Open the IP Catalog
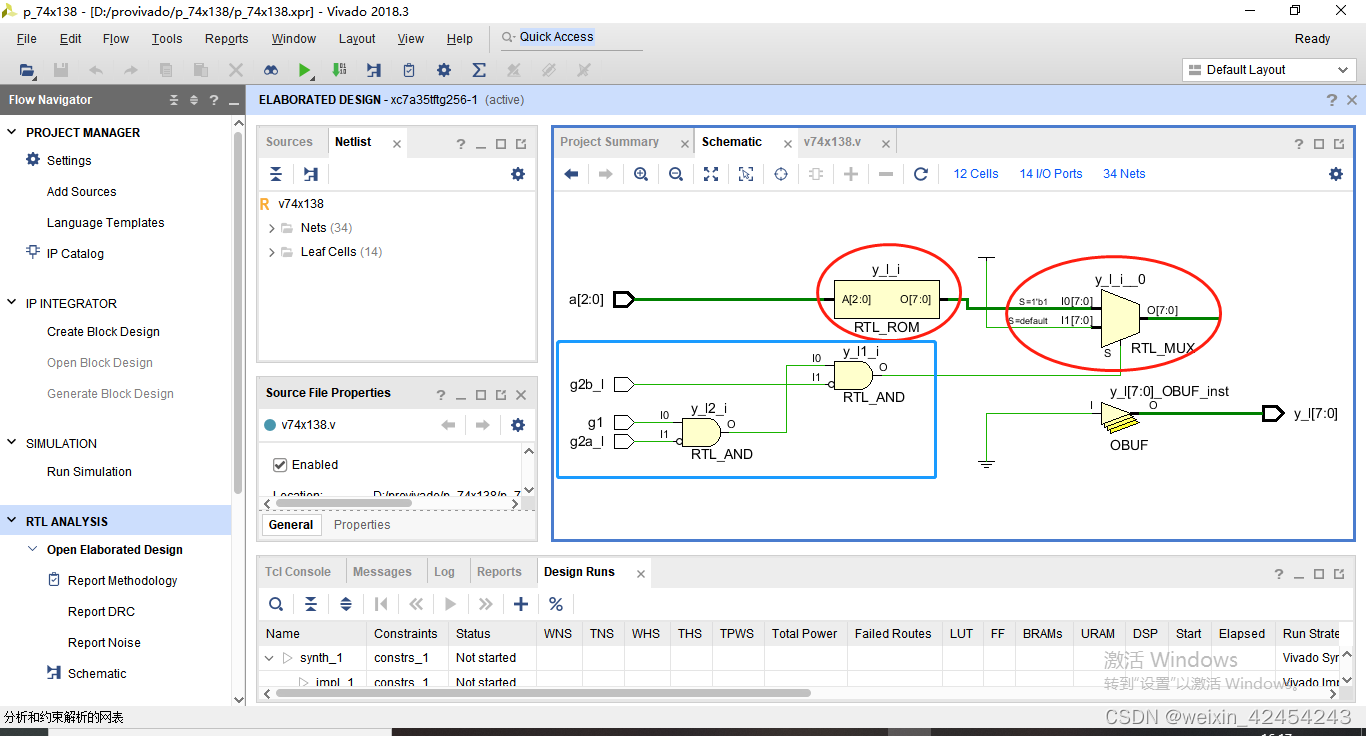Viewport: 1366px width, 736px height. 75,254
